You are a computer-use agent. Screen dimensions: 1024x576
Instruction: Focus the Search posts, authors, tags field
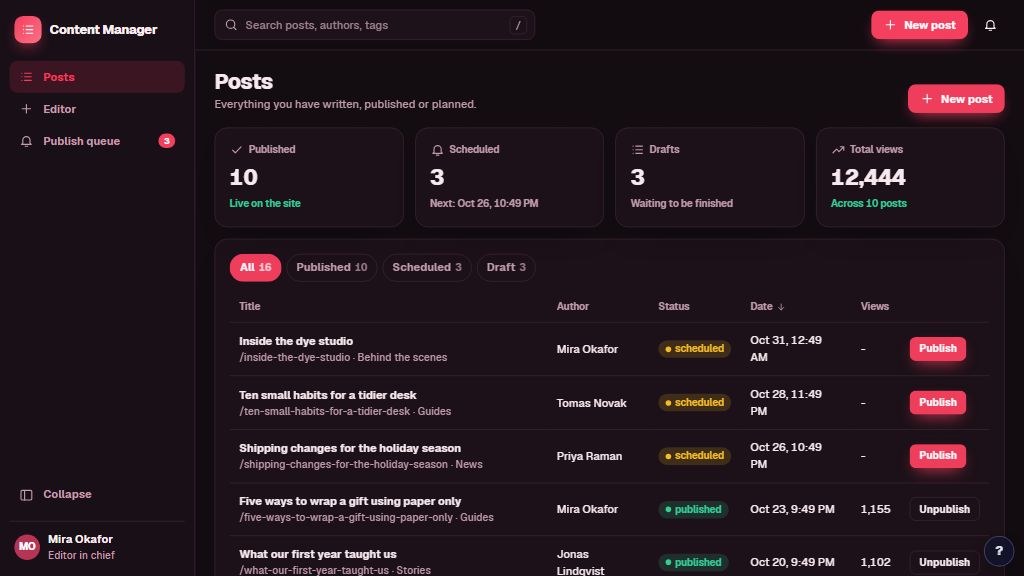(x=374, y=25)
